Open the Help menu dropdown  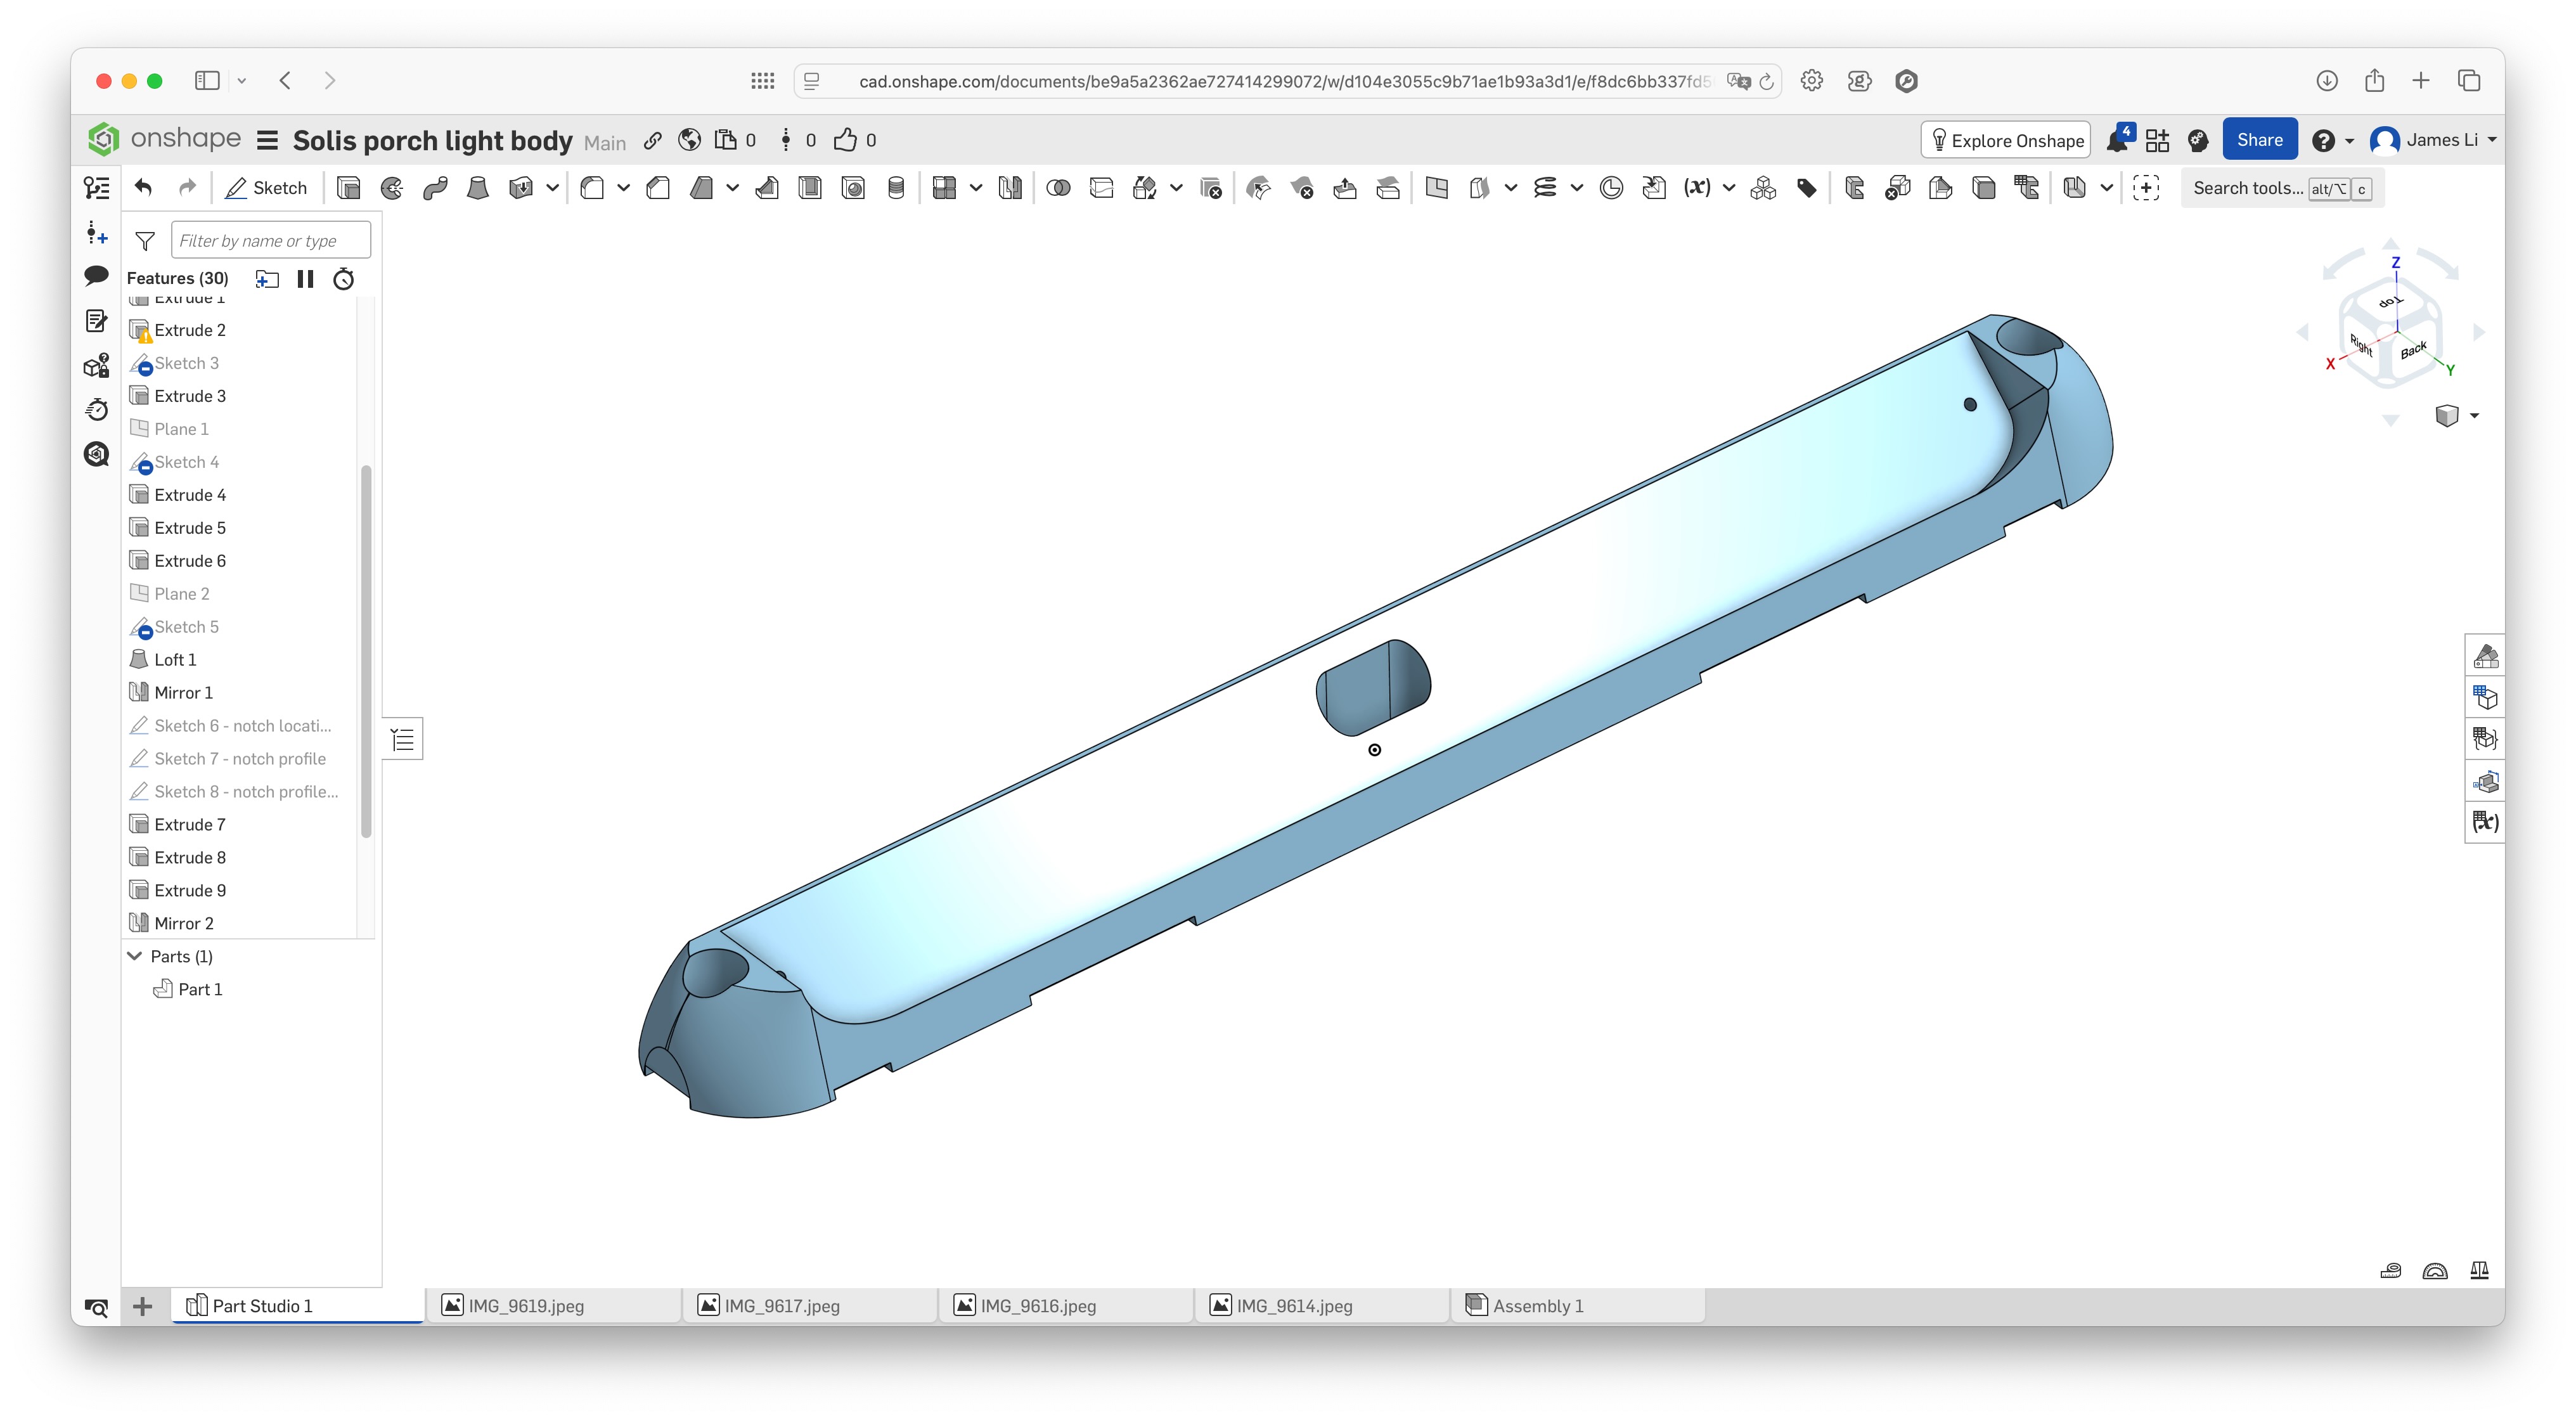tap(2332, 141)
